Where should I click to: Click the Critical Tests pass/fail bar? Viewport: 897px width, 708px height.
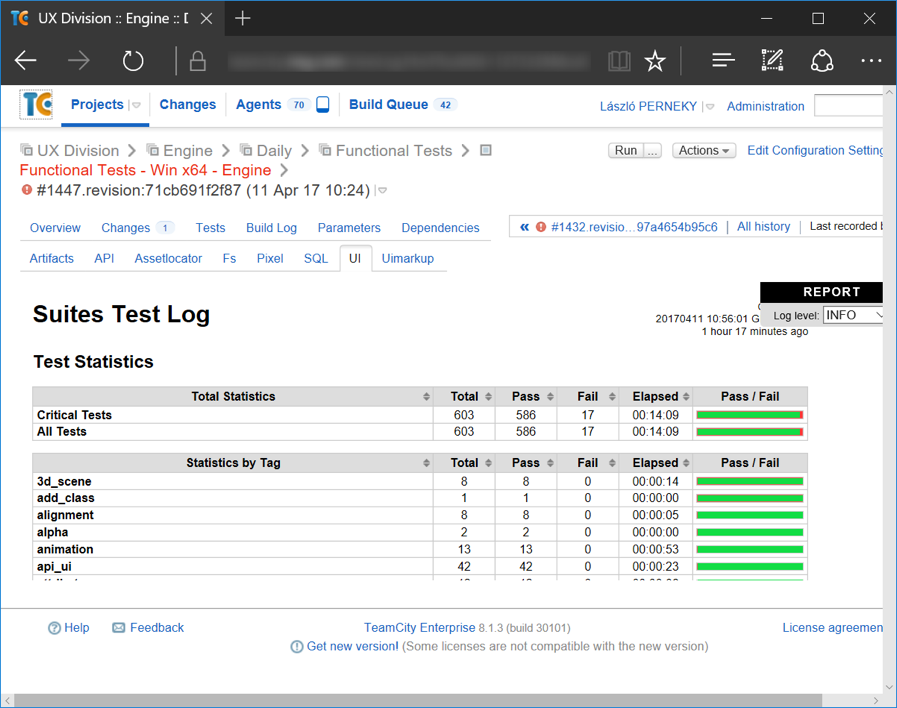pyautogui.click(x=749, y=415)
